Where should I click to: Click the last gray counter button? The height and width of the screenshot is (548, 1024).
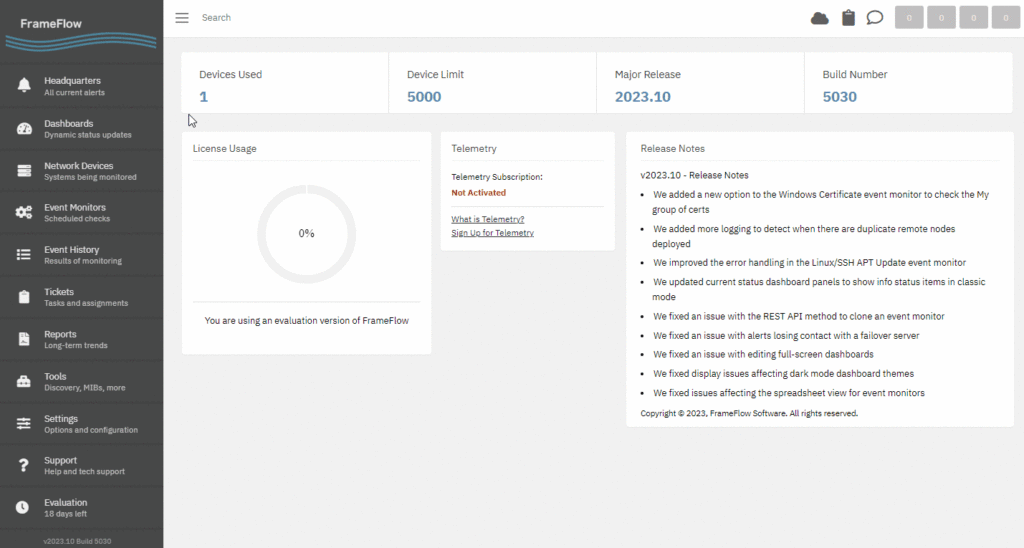1006,18
